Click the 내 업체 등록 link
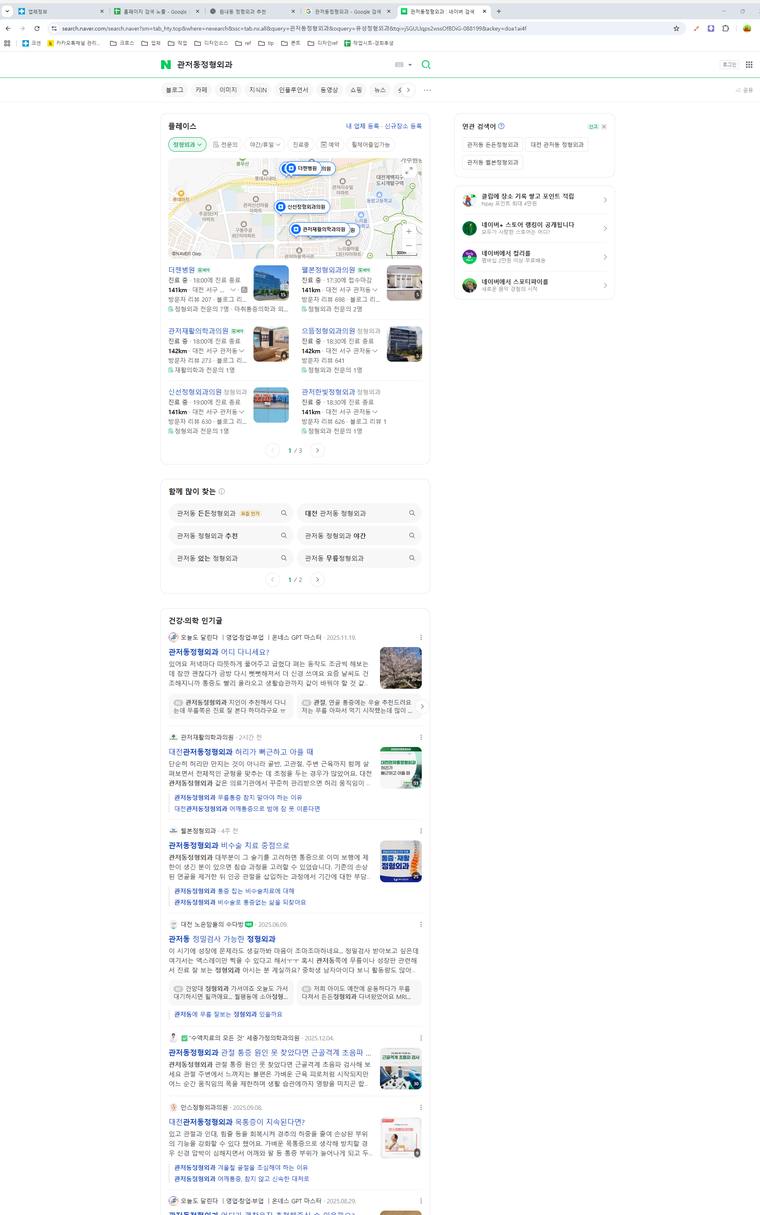 click(363, 127)
